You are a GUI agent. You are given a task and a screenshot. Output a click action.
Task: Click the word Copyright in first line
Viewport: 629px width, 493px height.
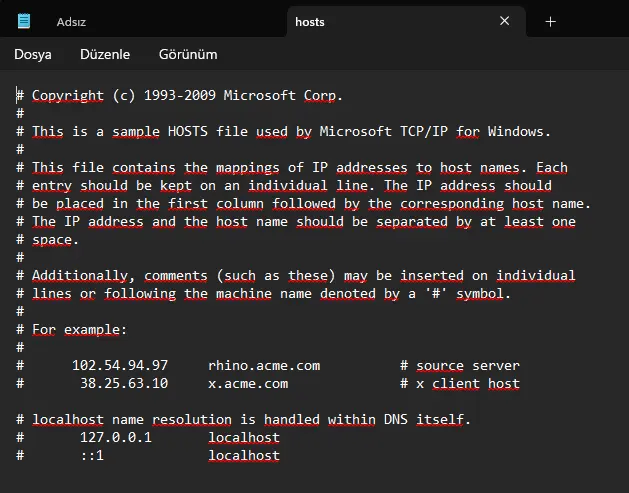(67, 95)
